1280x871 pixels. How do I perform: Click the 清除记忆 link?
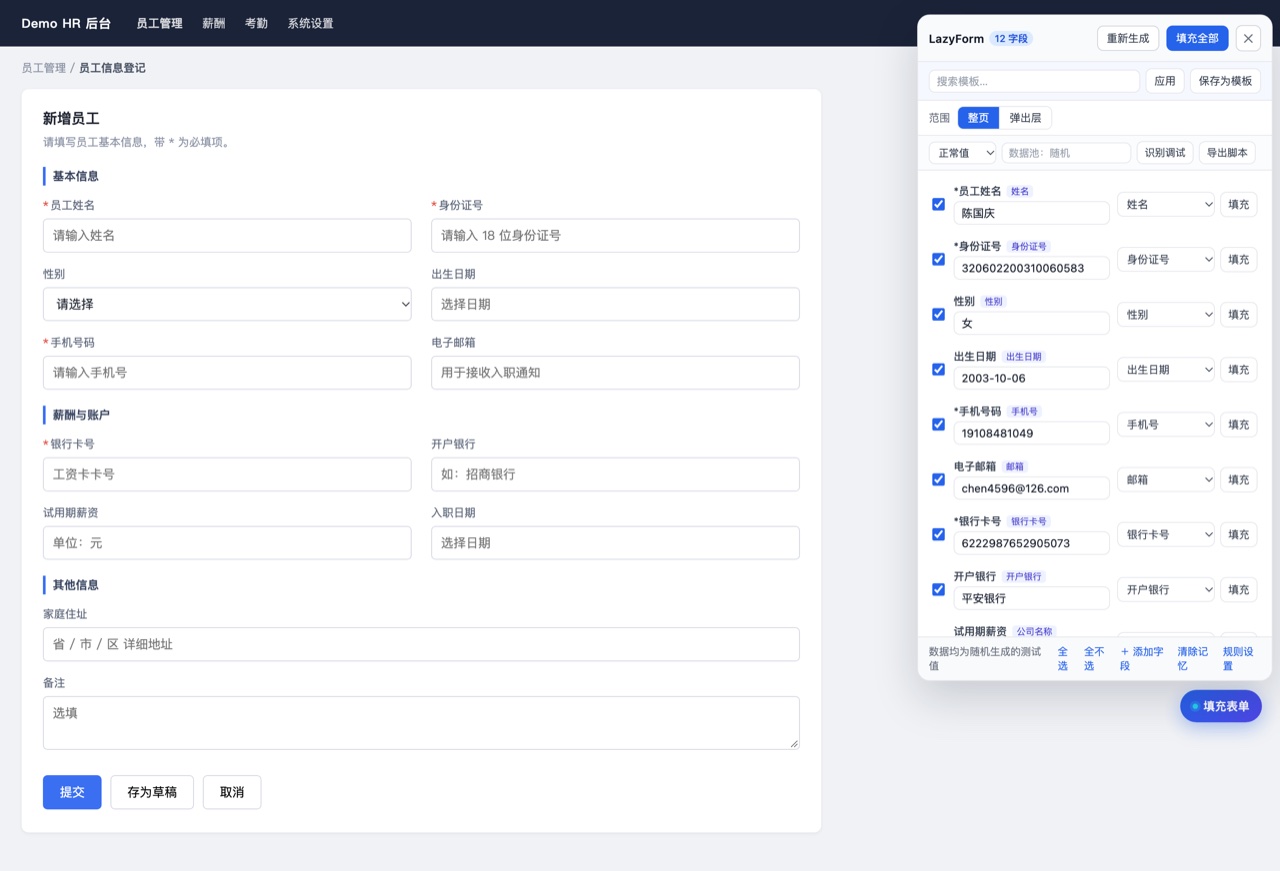pos(1192,658)
